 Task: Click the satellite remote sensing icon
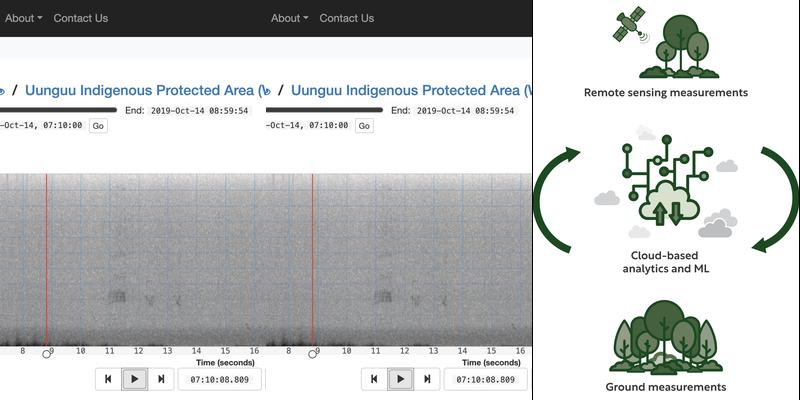click(632, 33)
